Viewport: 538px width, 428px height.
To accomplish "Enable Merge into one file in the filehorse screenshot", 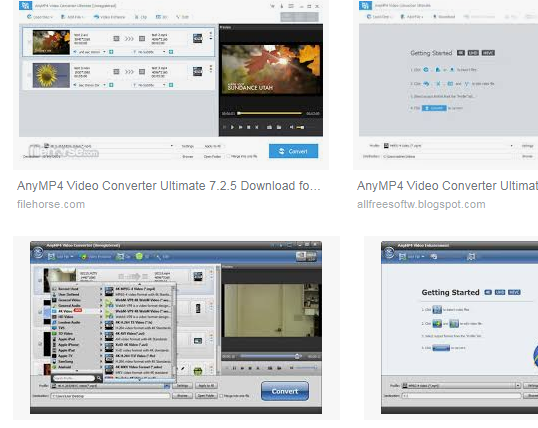I will click(x=242, y=156).
